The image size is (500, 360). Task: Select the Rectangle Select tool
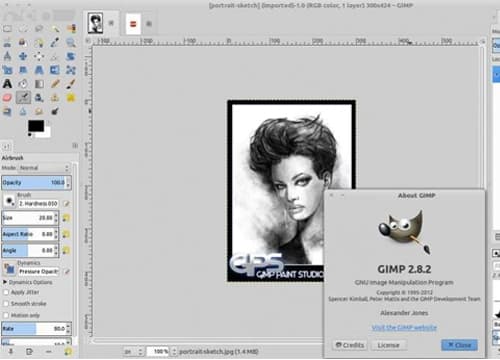click(7, 29)
